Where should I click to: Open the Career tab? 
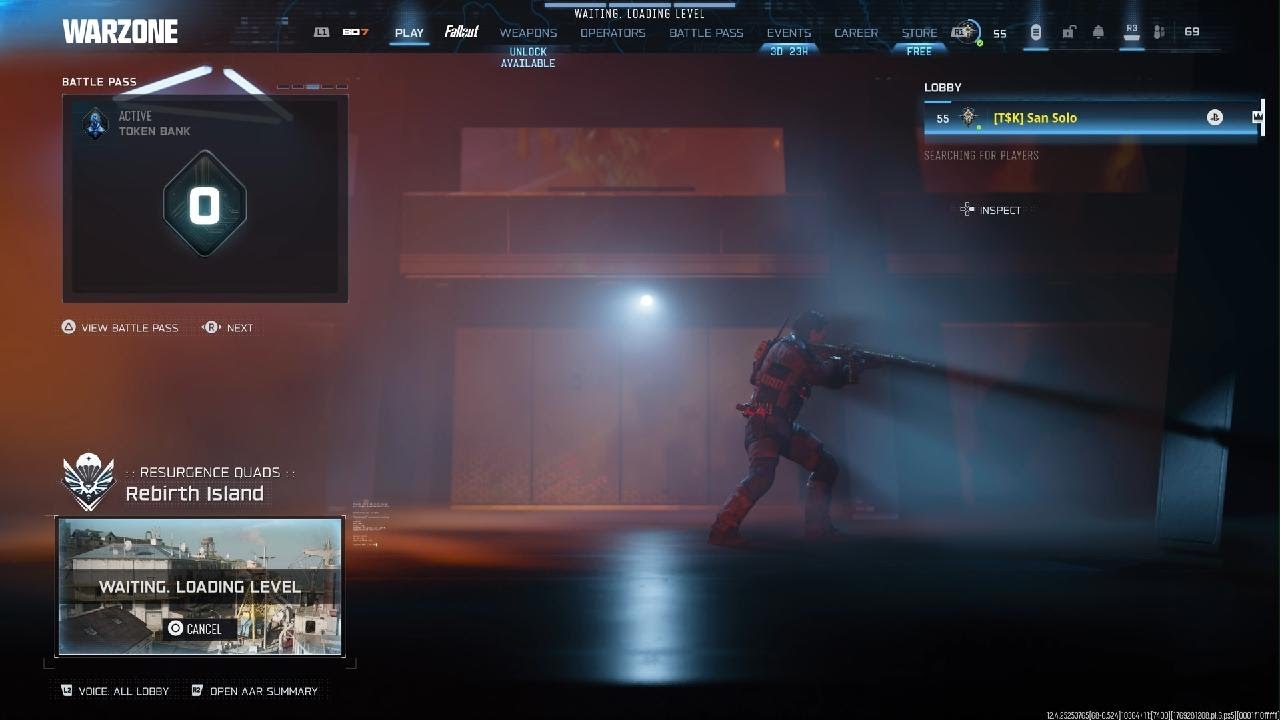856,33
